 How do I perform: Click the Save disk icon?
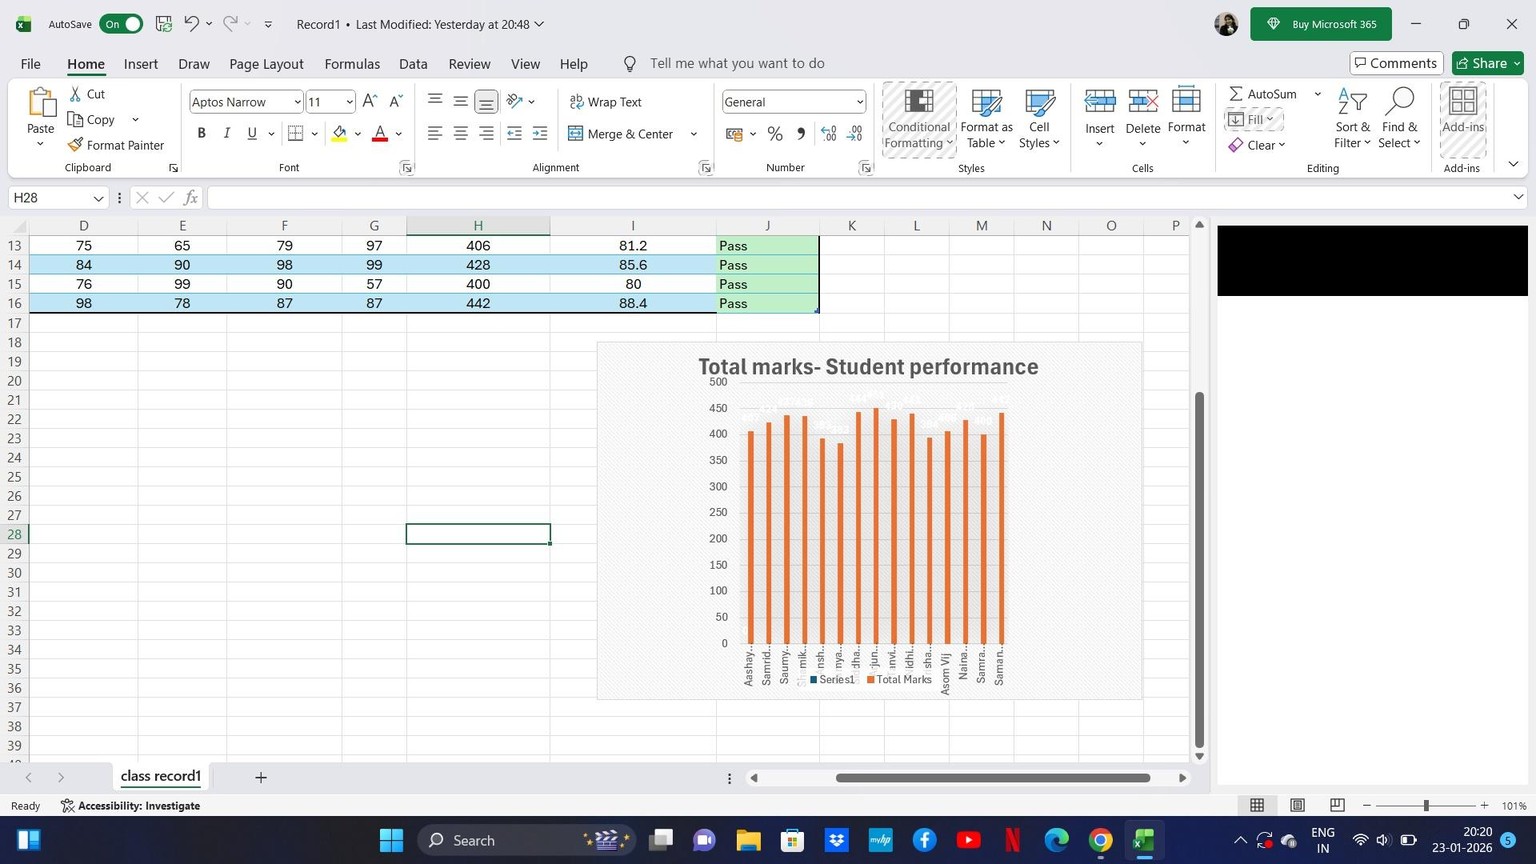tap(164, 24)
